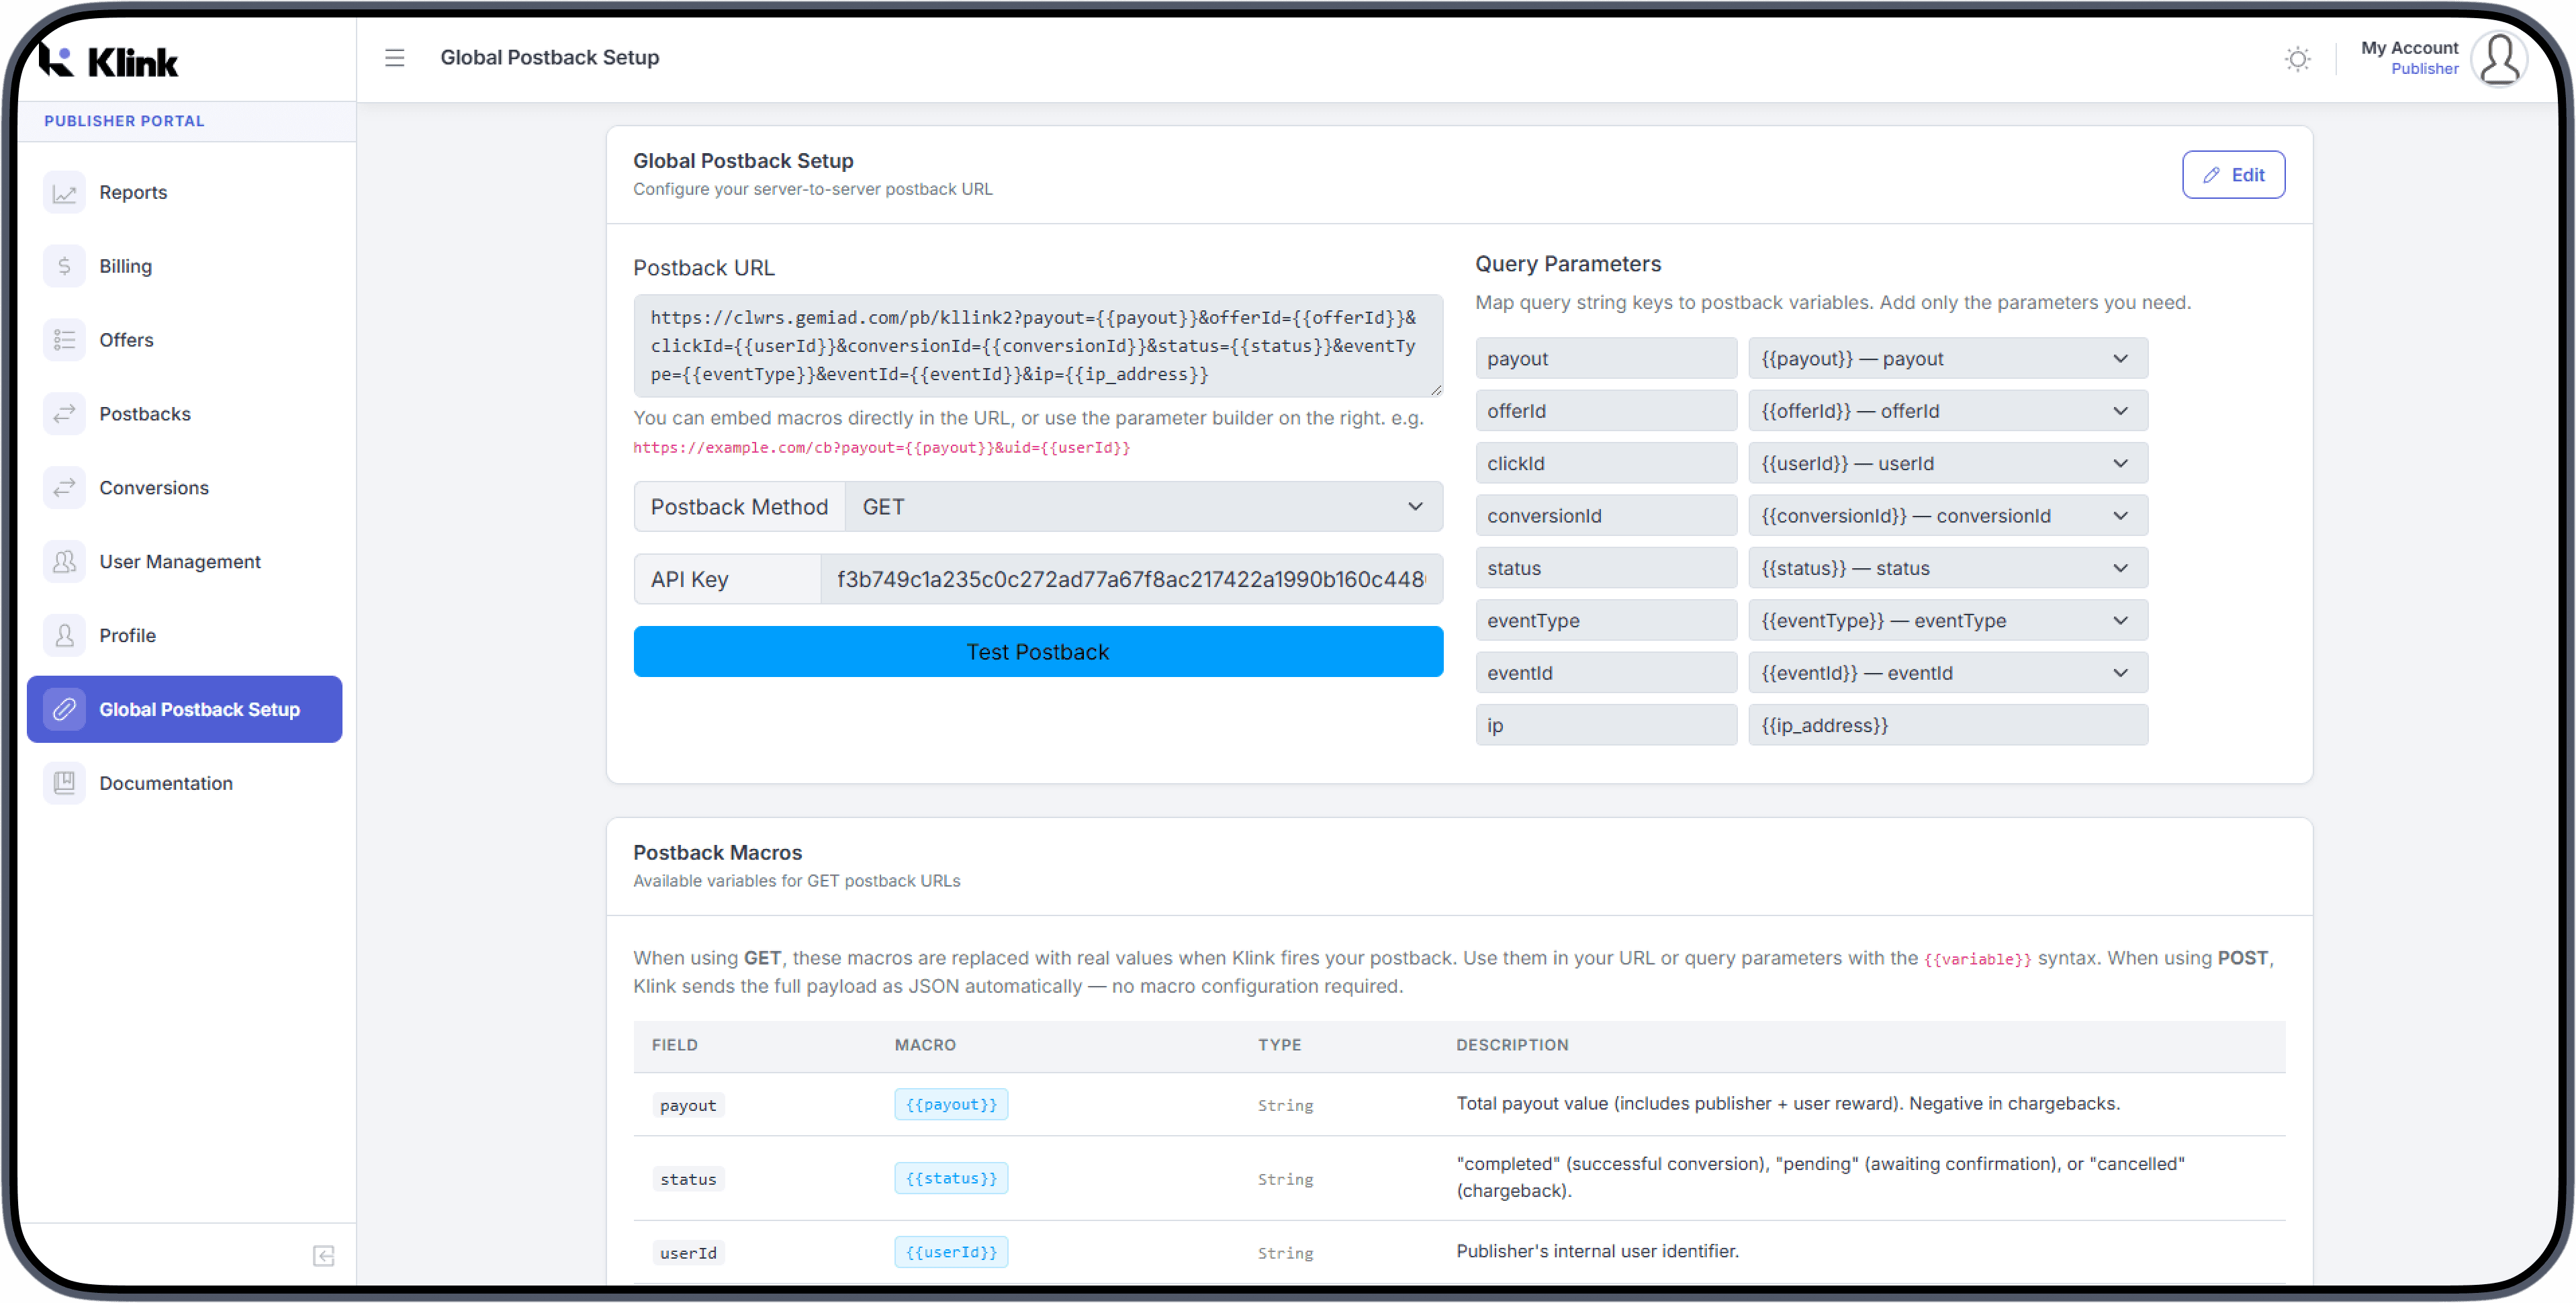This screenshot has height=1303, width=2576.
Task: Expand the {{eventType}} mapping dropdown
Action: [x=1946, y=621]
